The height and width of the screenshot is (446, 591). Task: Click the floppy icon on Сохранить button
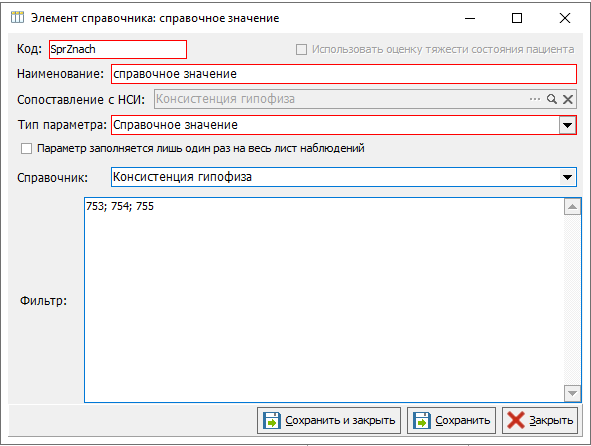tap(422, 420)
